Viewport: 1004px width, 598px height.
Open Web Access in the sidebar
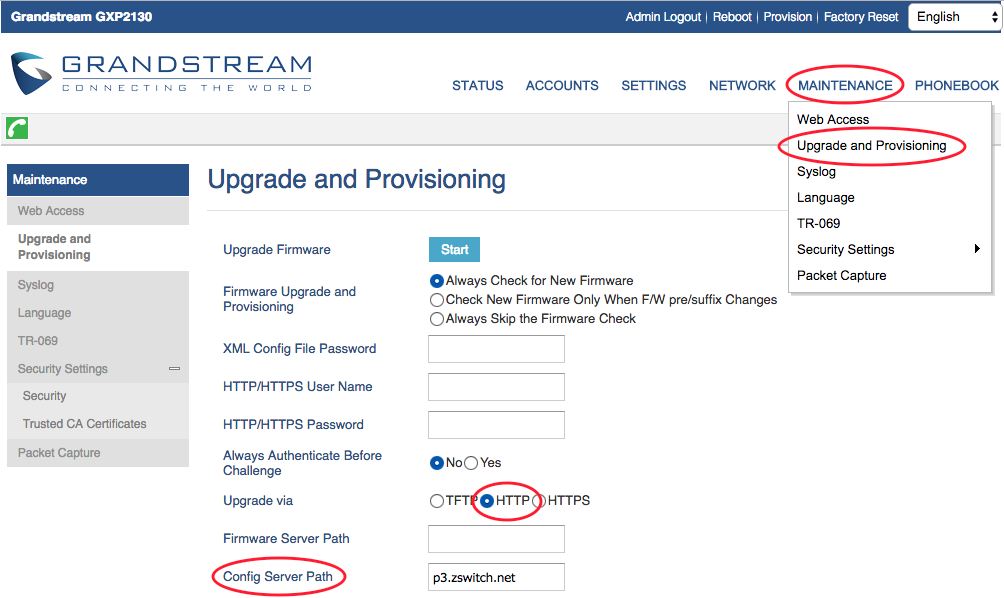[98, 211]
